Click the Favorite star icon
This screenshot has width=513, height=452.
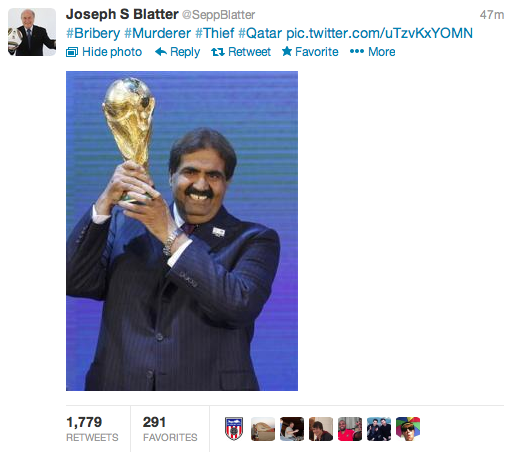(287, 51)
